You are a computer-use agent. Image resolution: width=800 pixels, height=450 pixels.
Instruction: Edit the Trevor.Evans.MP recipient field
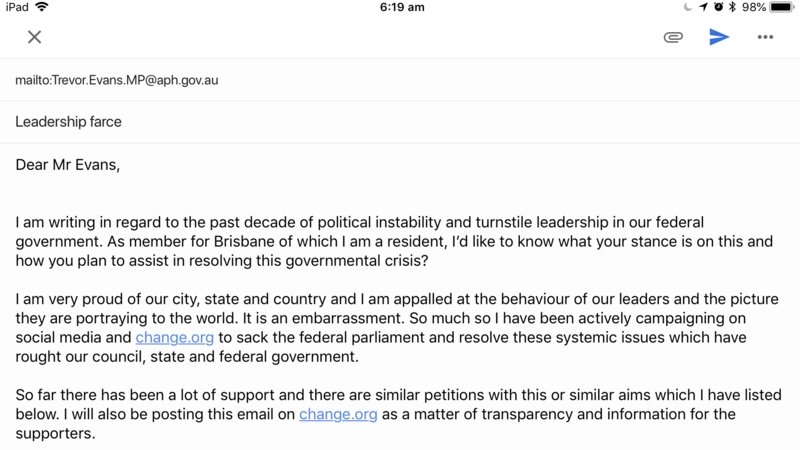[116, 79]
